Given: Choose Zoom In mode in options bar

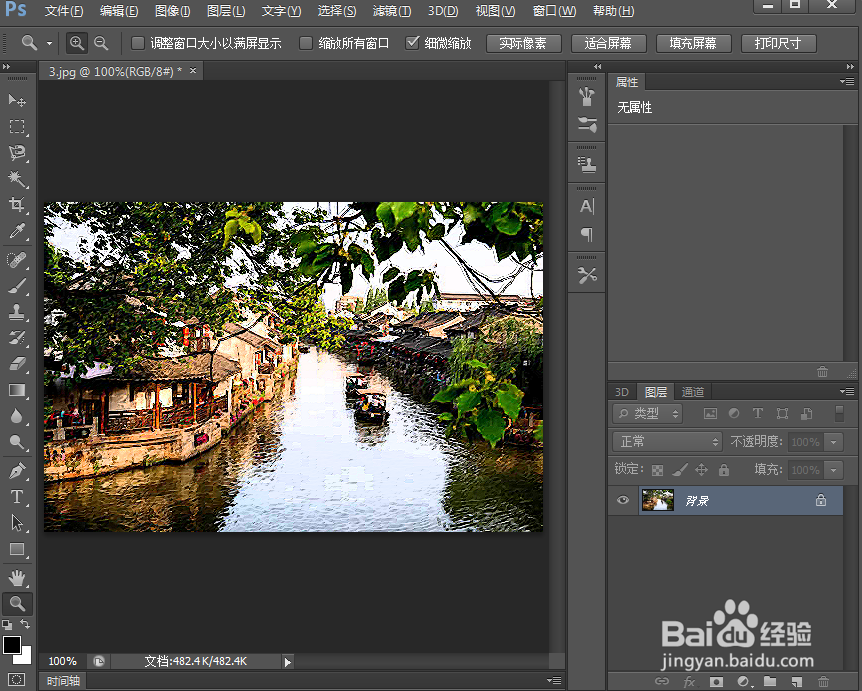Looking at the screenshot, I should pyautogui.click(x=76, y=43).
